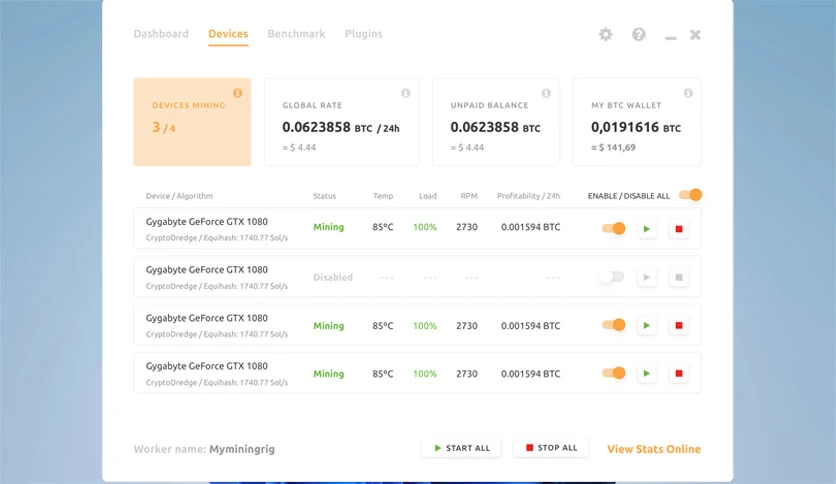Open the settings gear icon
This screenshot has height=484, width=836.
point(605,35)
